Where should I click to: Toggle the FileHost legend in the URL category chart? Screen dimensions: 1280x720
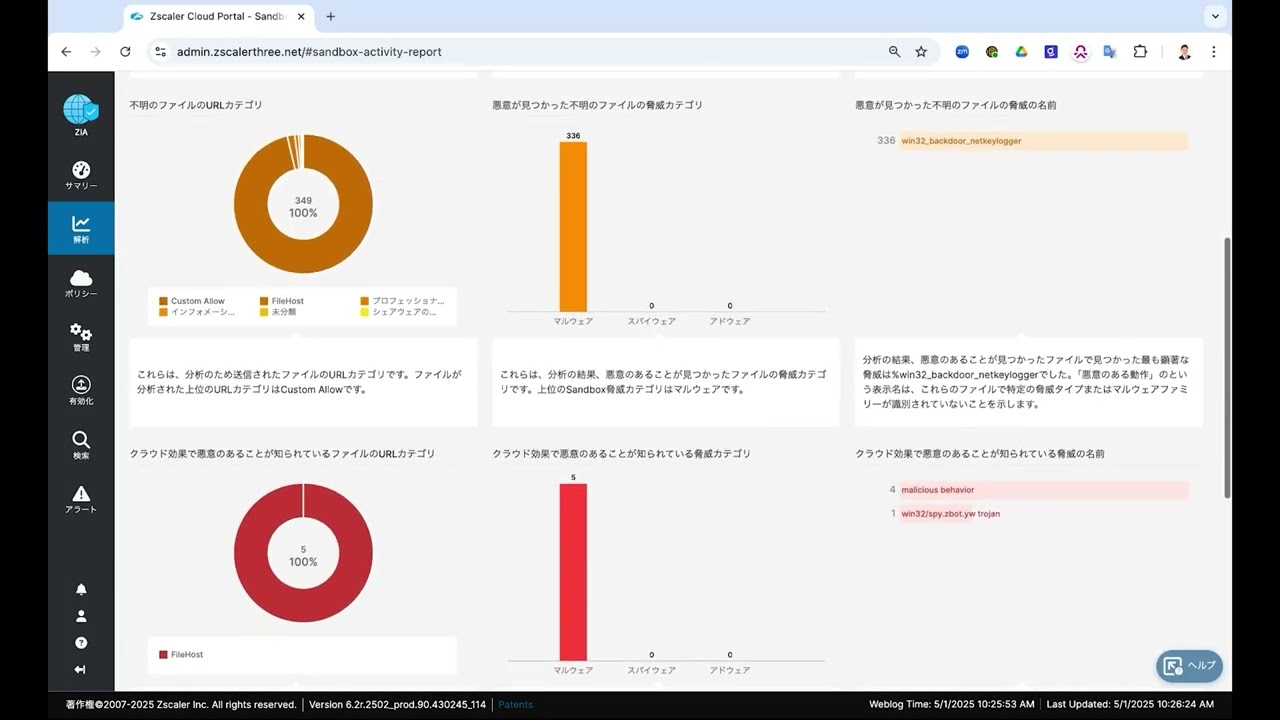point(283,300)
